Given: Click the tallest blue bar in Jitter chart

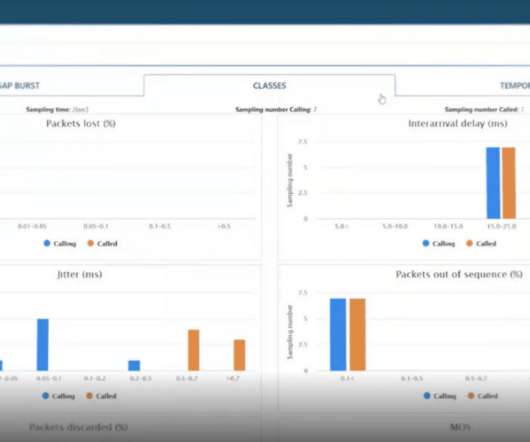Looking at the screenshot, I should 43,345.
